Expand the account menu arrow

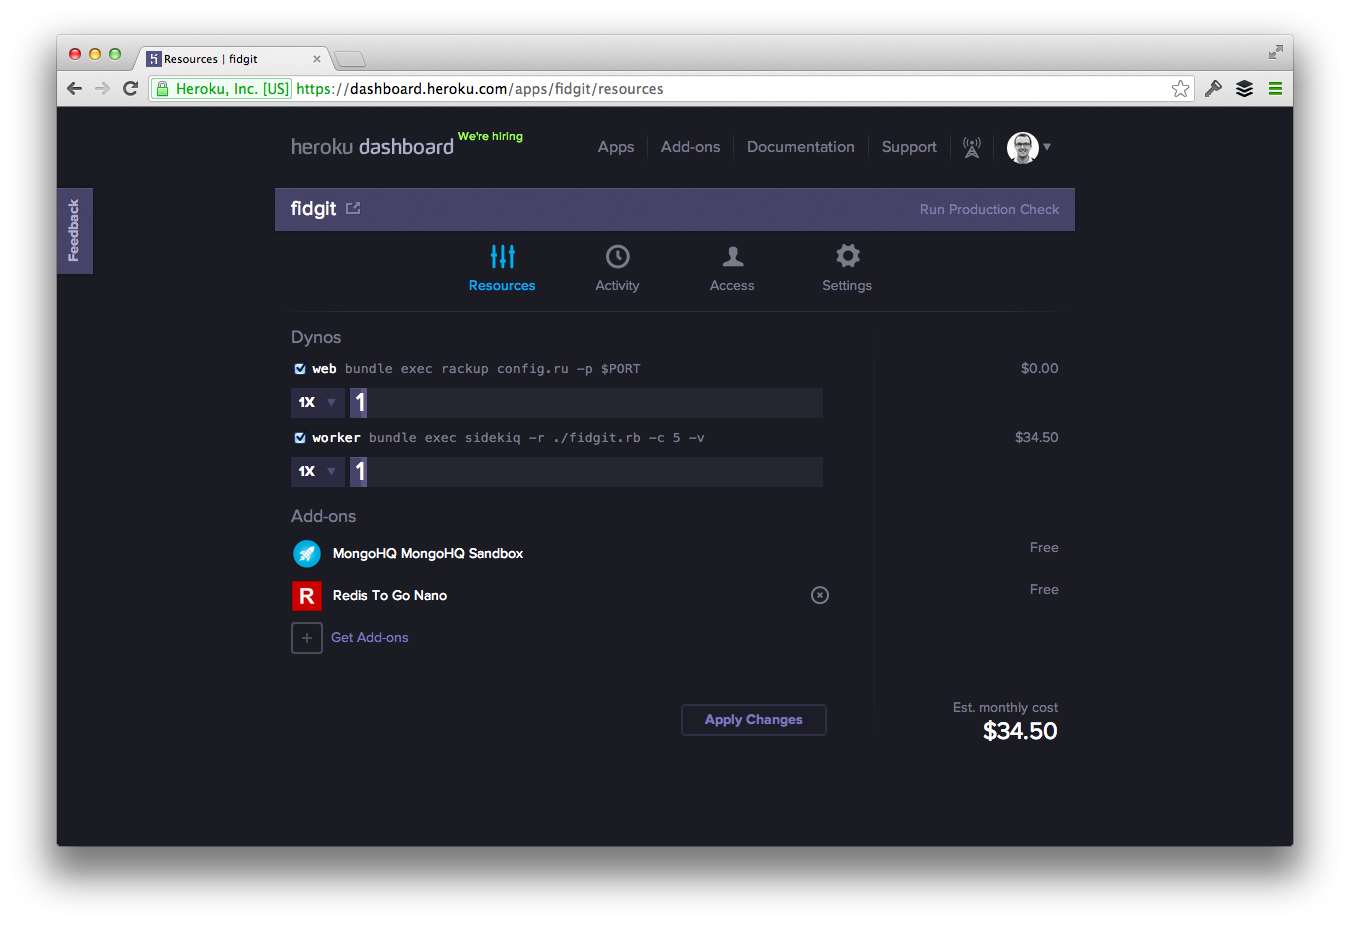click(1047, 147)
